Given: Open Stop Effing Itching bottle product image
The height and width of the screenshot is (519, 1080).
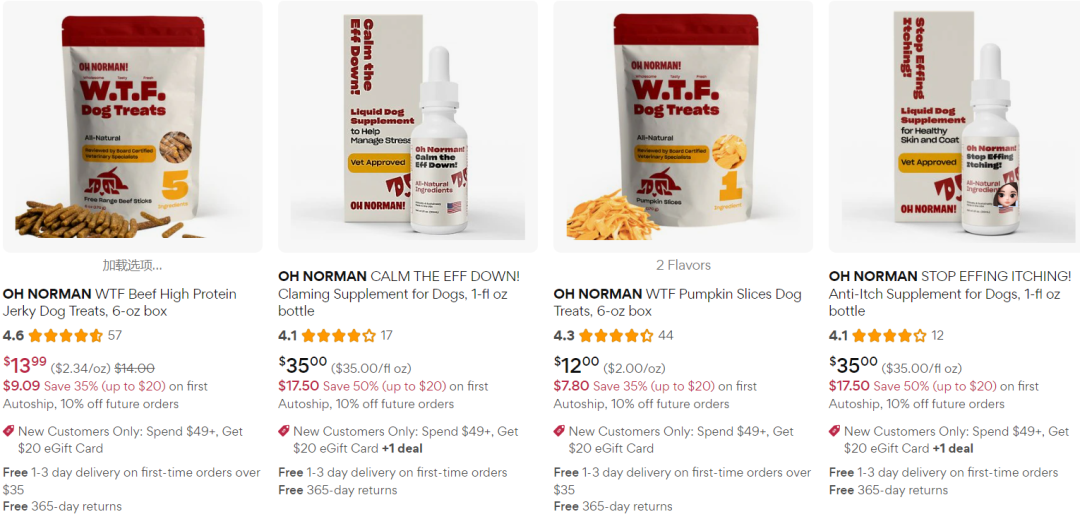Looking at the screenshot, I should 954,127.
